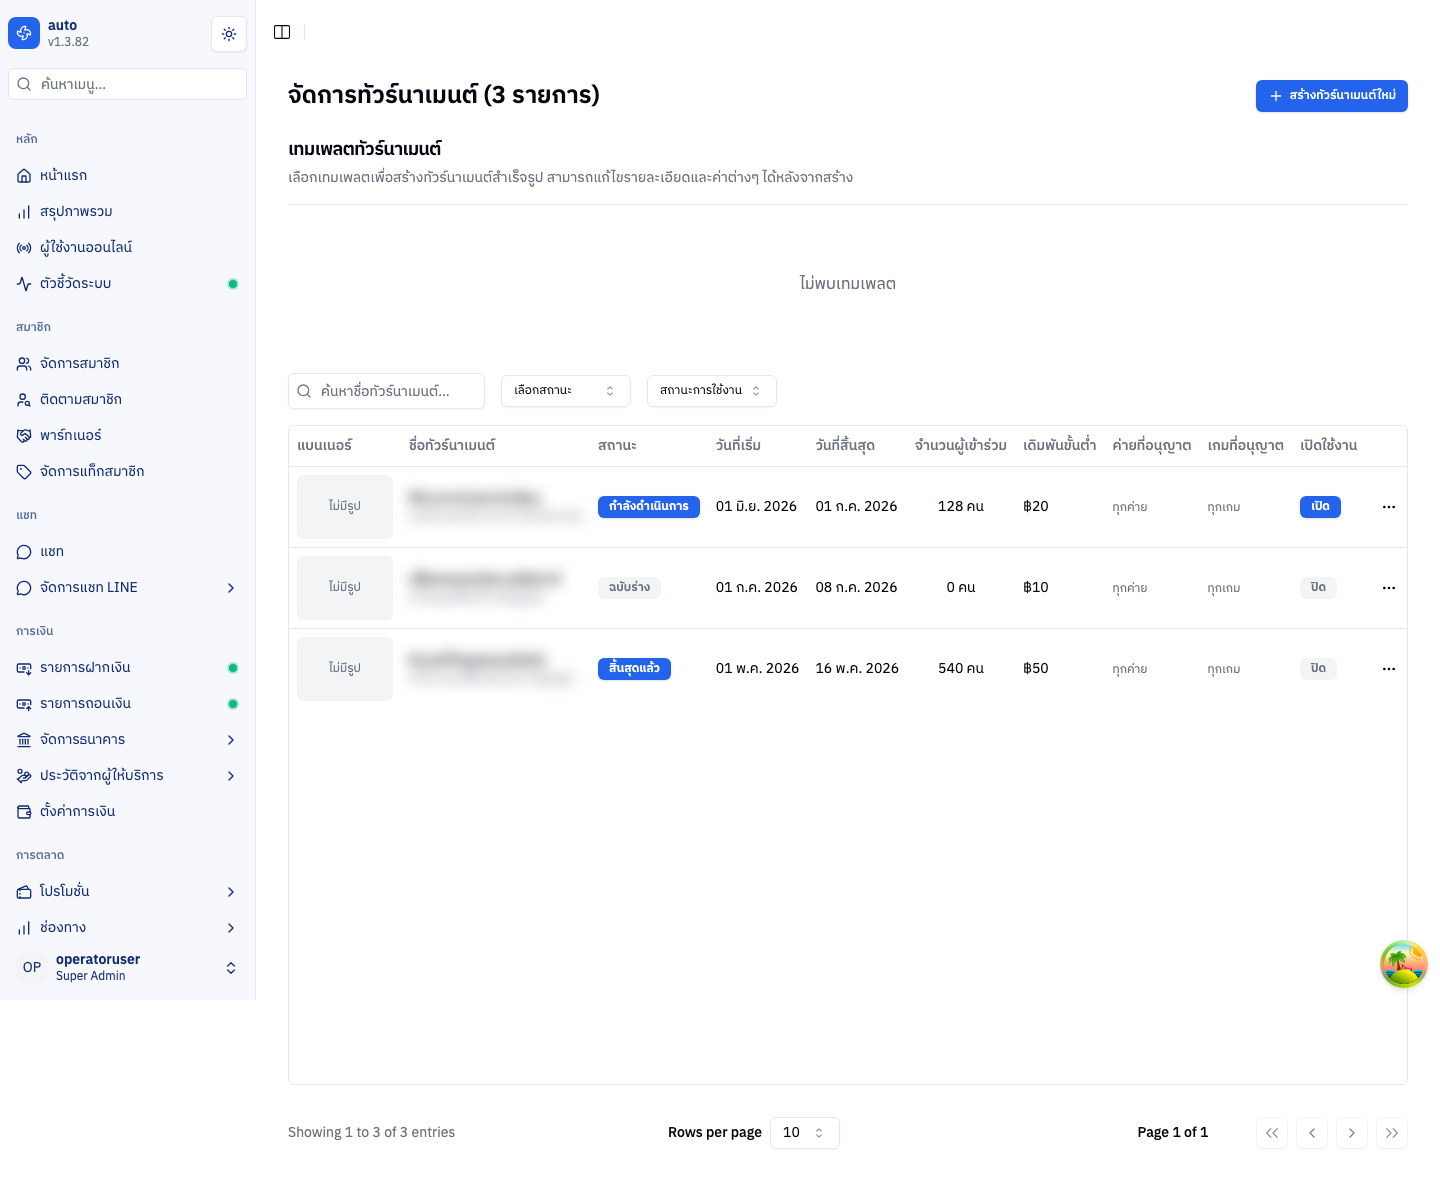This screenshot has width=1440, height=1181.
Task: Expand จัดการธนาคาร submenu chevron
Action: tap(231, 739)
